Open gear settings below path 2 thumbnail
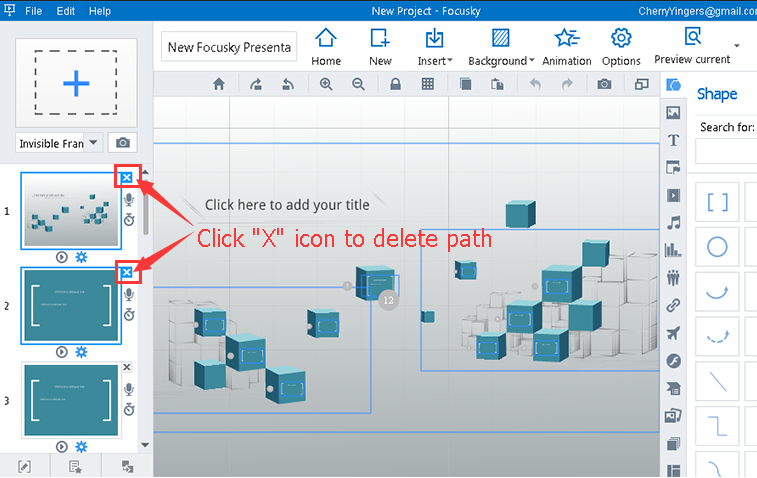 [81, 352]
